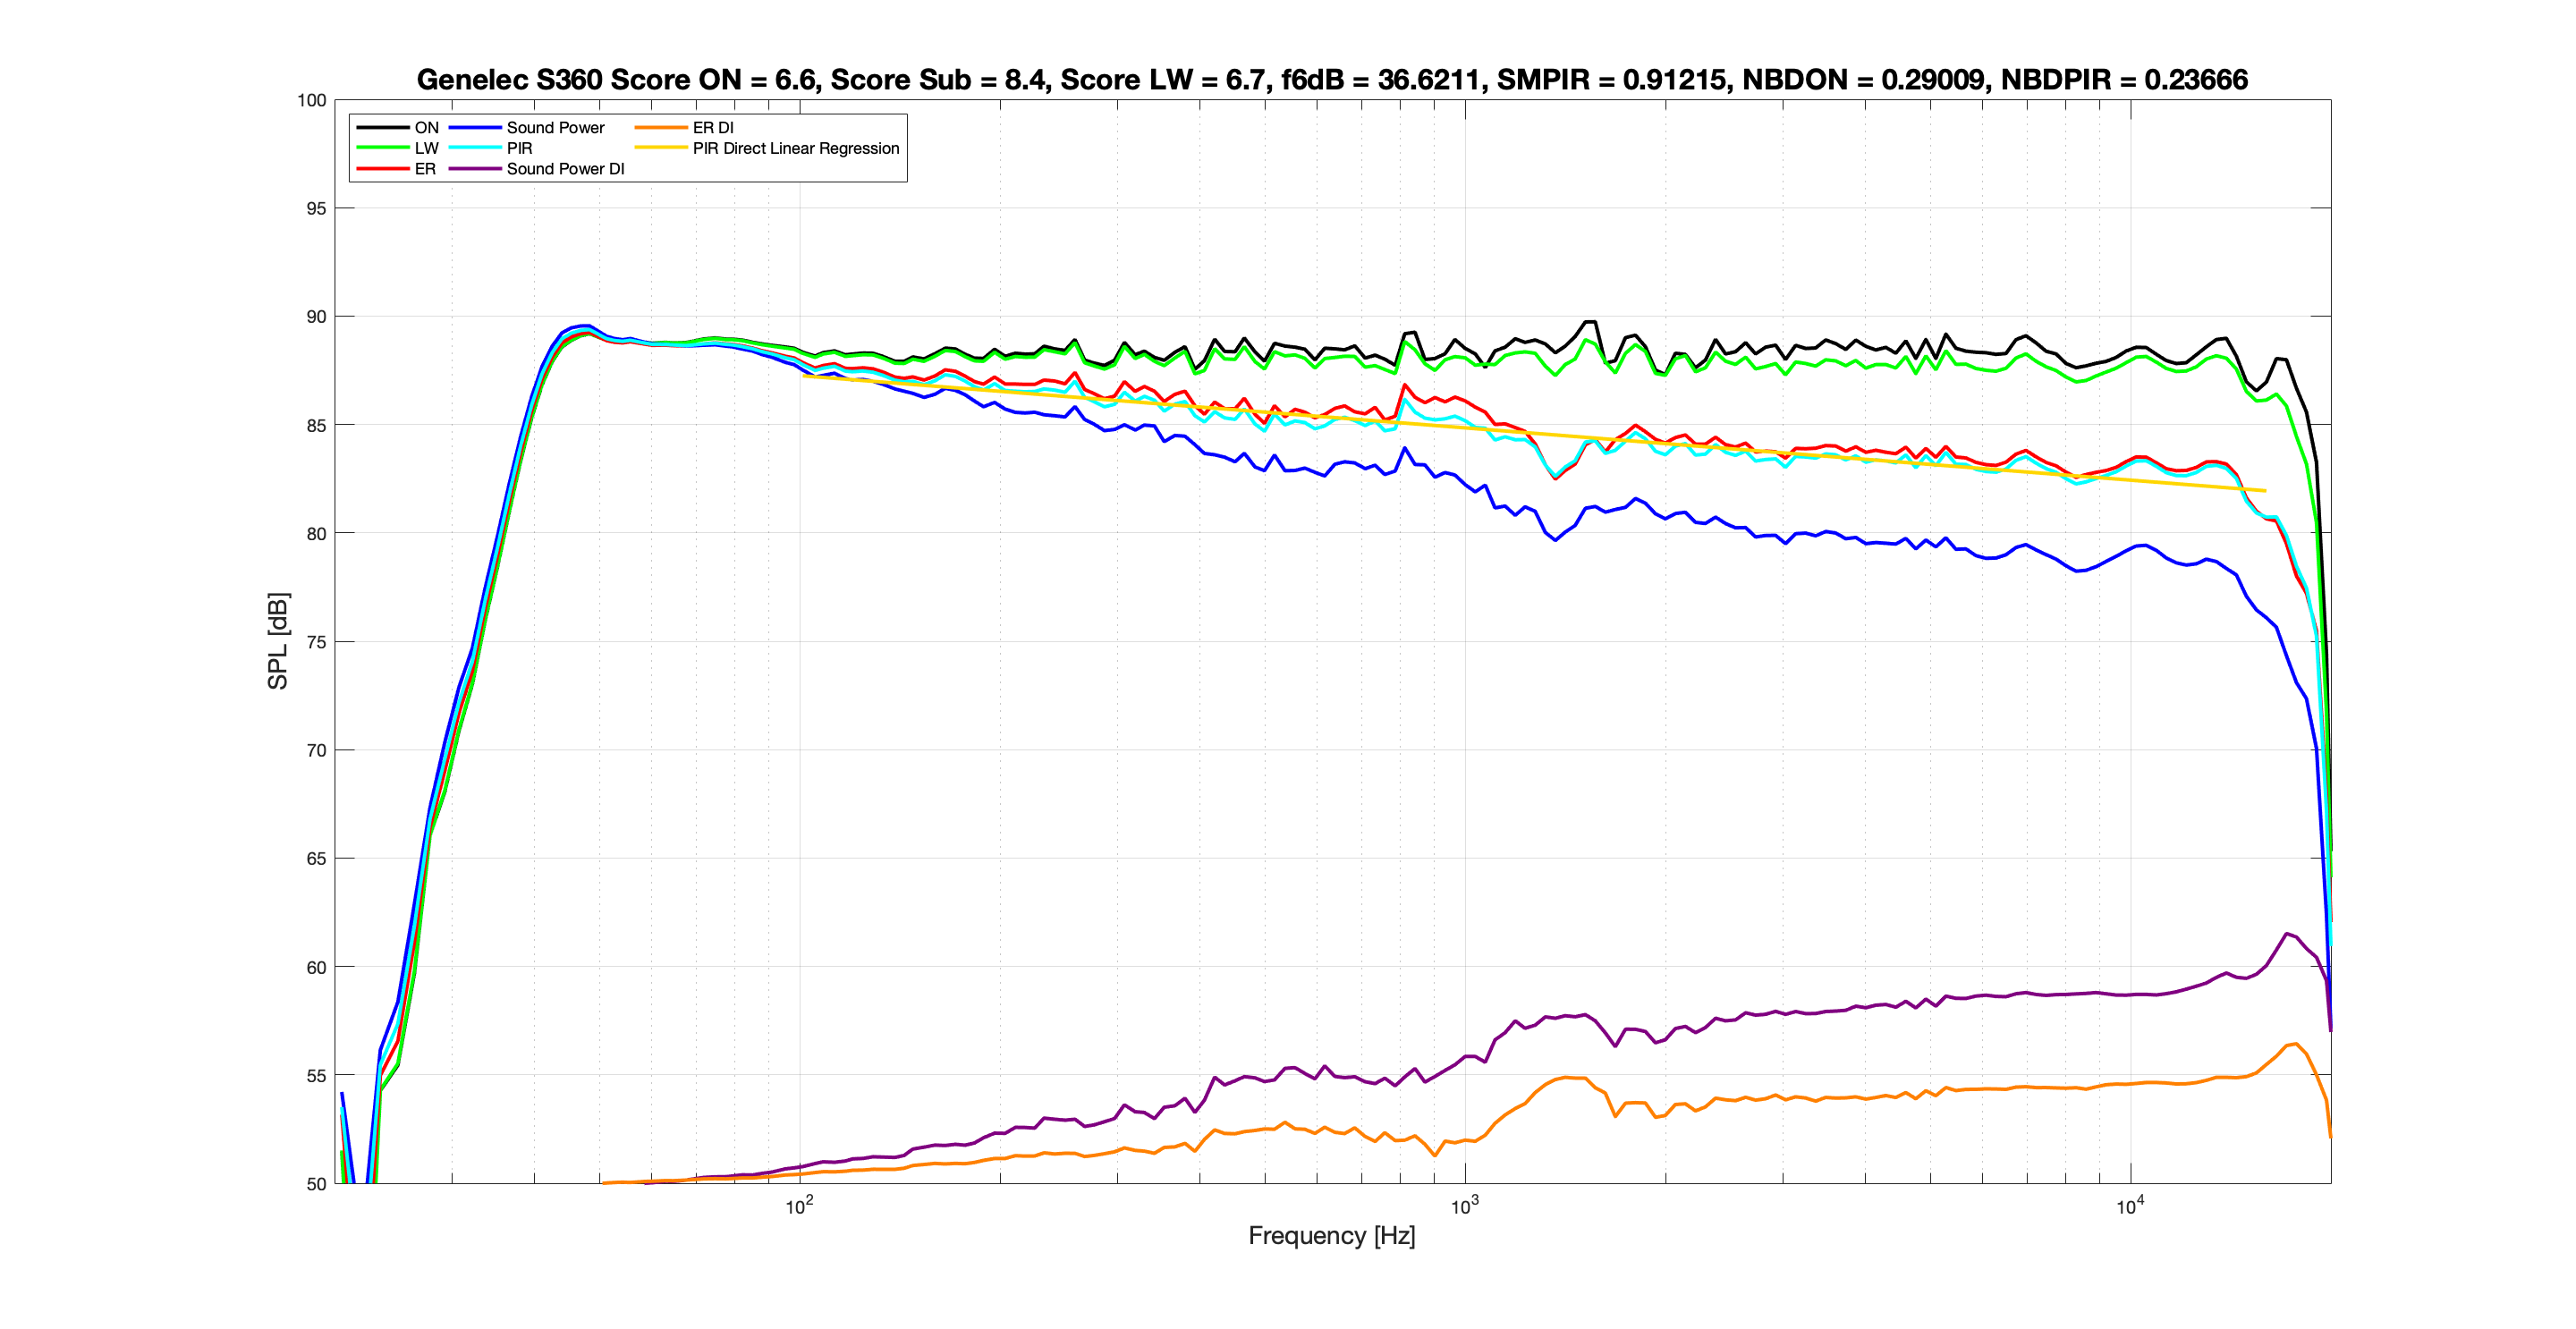The image size is (2576, 1329).
Task: Click the PIR legend entry
Action: [x=491, y=148]
